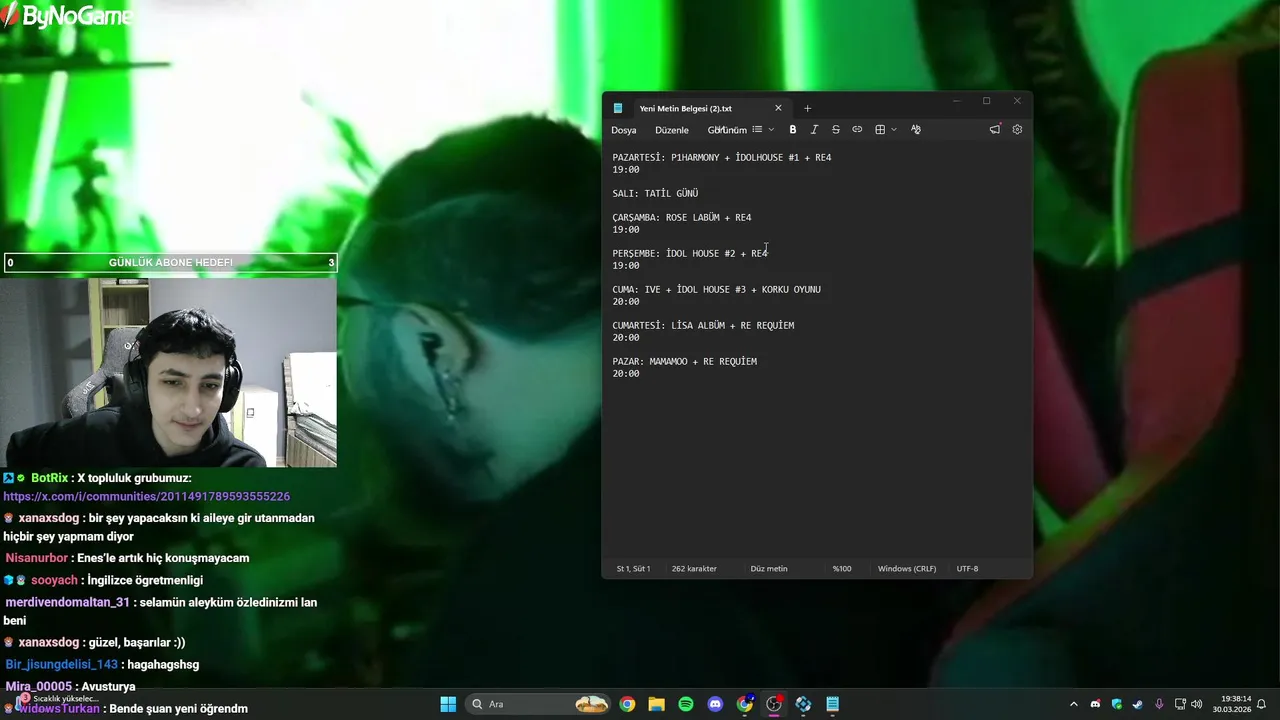
Task: Click the clear formatting icon
Action: (916, 130)
